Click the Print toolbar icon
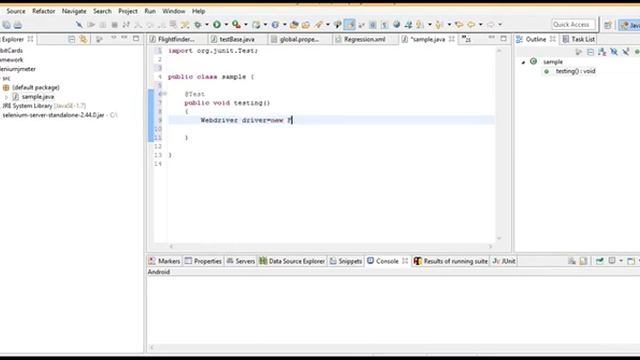This screenshot has width=640, height=360. tap(18, 24)
